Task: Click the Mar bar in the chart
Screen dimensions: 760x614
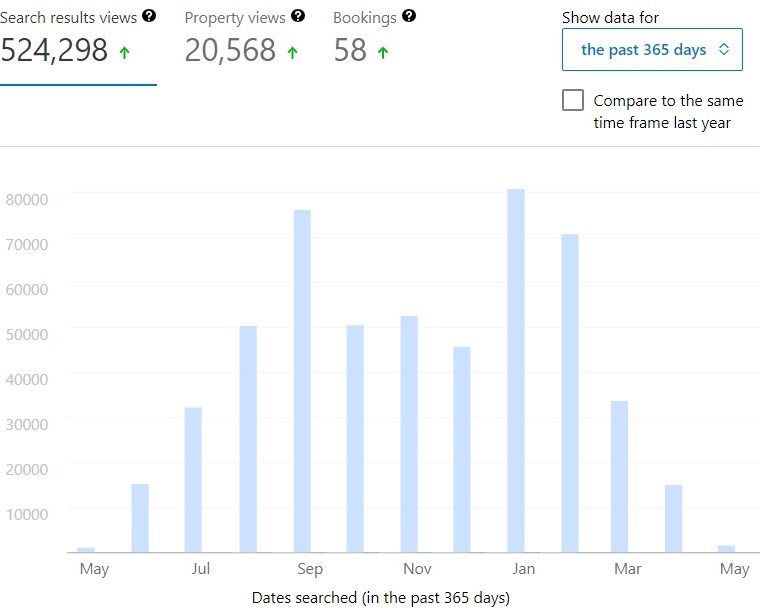Action: click(620, 476)
